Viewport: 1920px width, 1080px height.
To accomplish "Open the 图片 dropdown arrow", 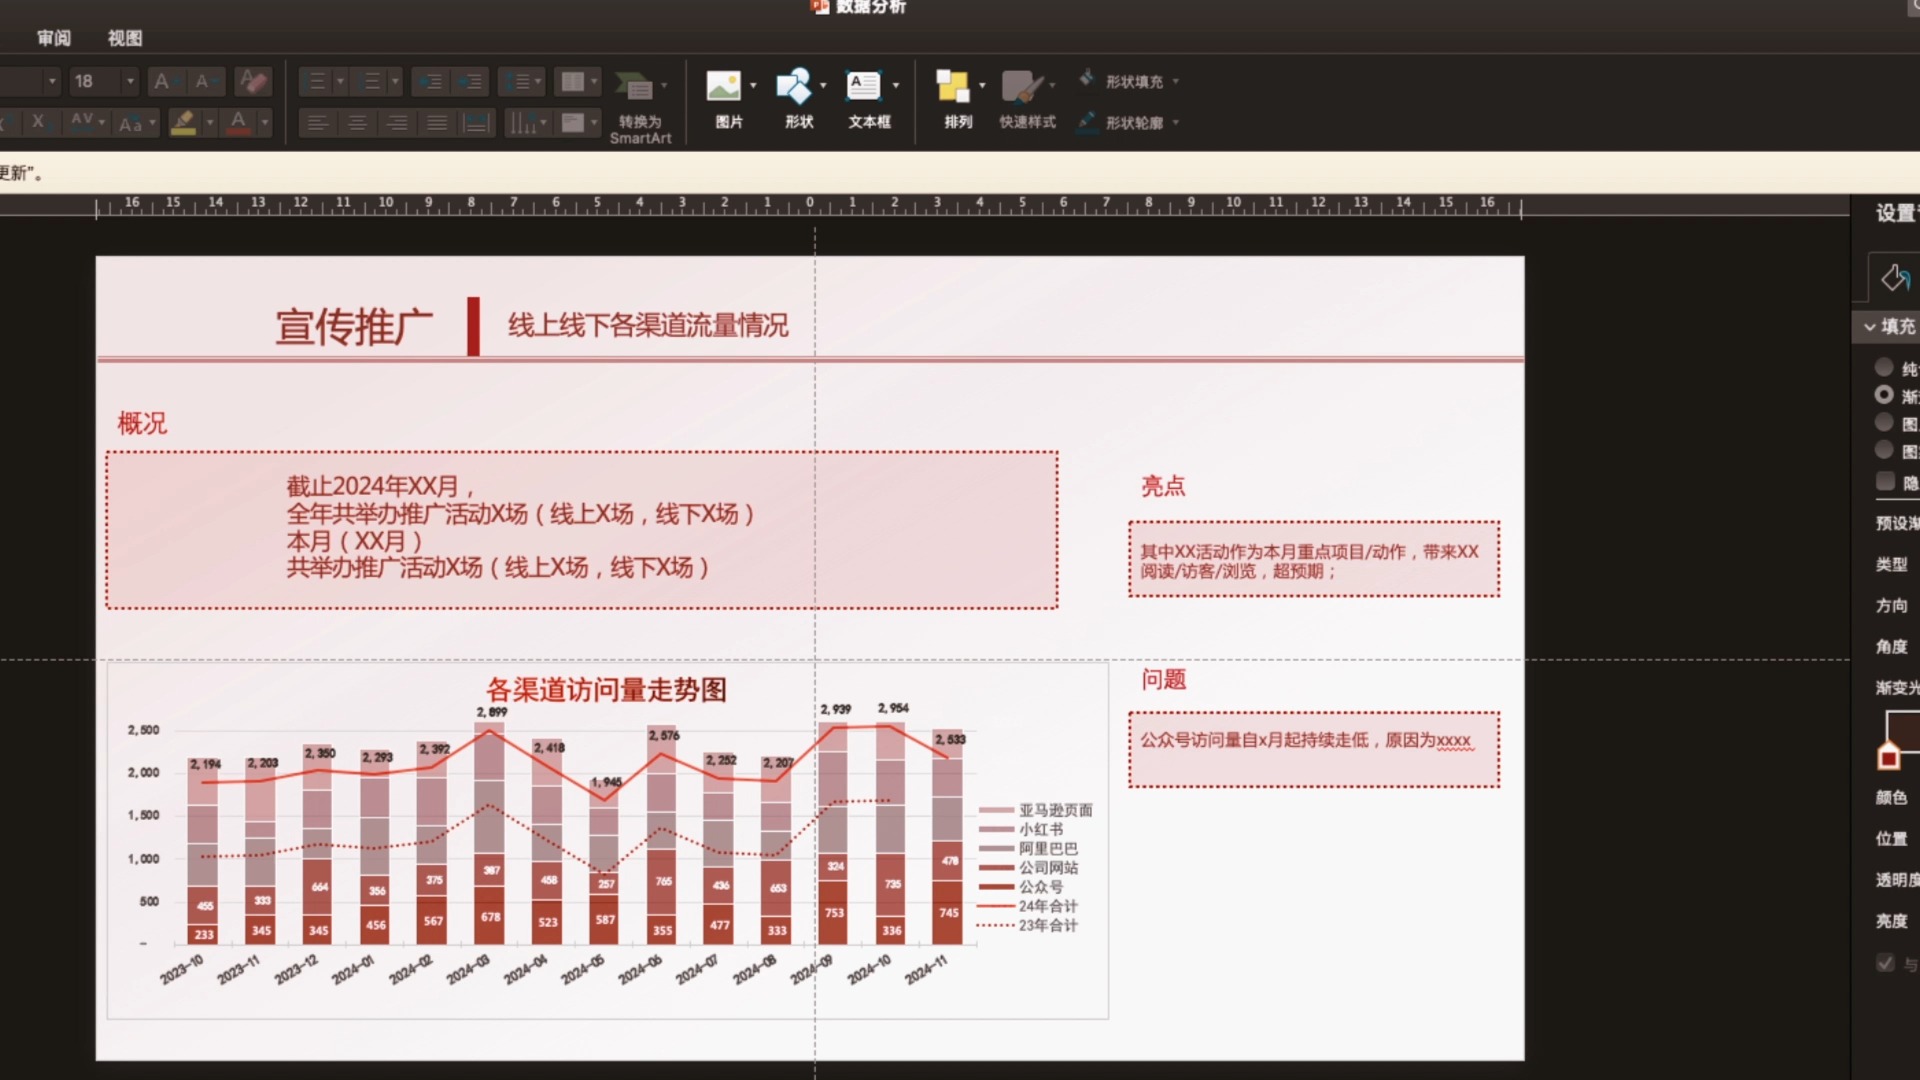I will 753,86.
